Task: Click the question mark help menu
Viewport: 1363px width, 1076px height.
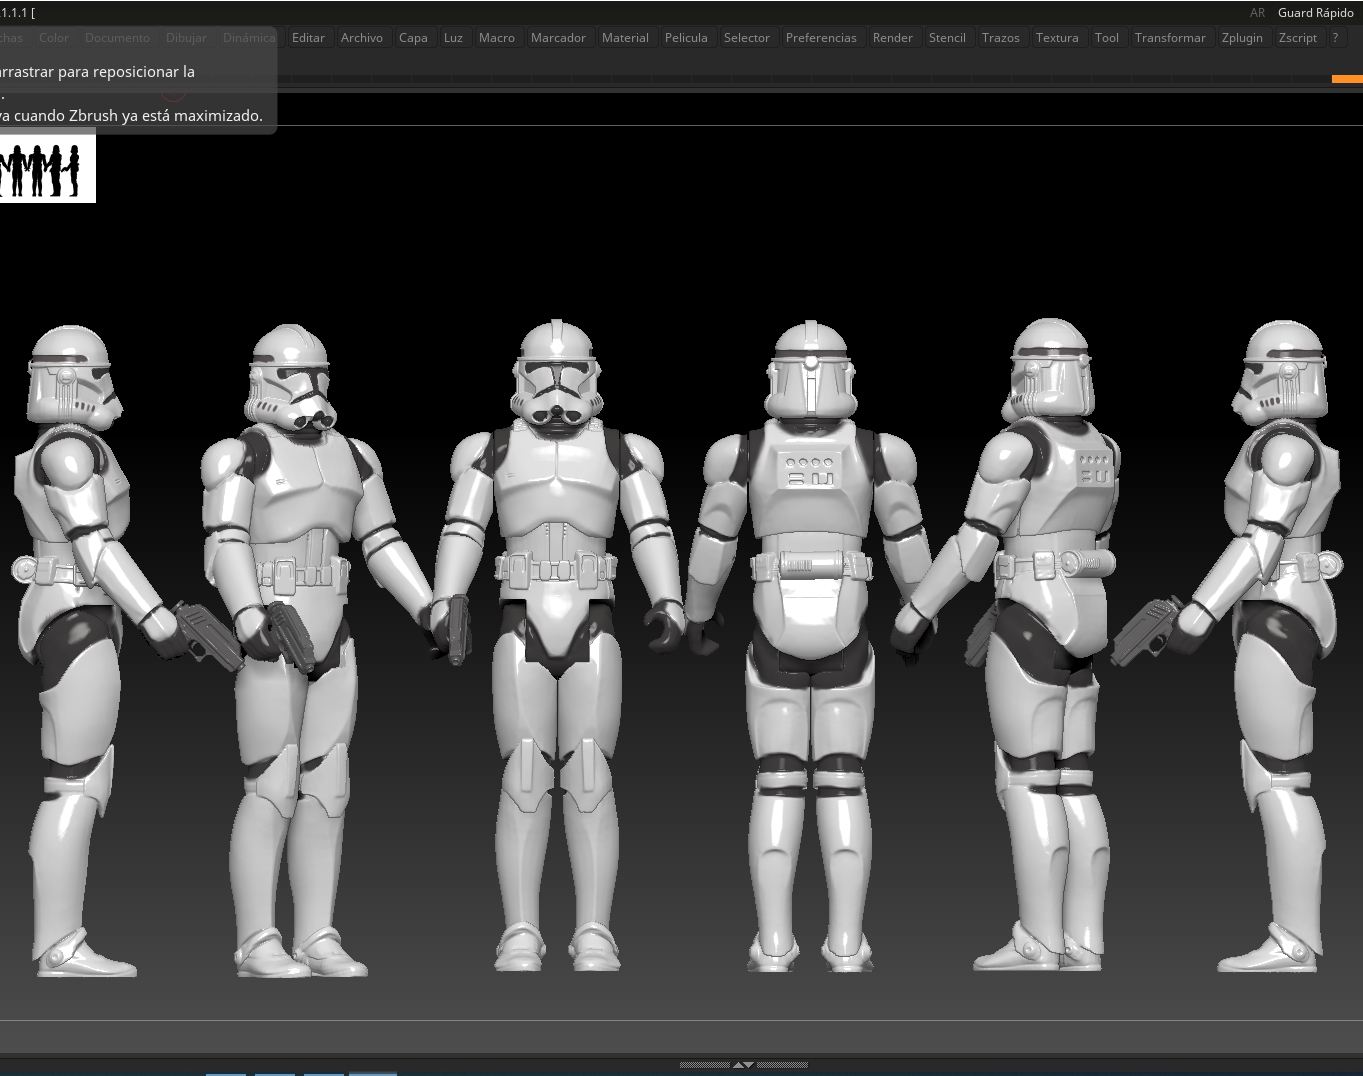Action: (x=1335, y=38)
